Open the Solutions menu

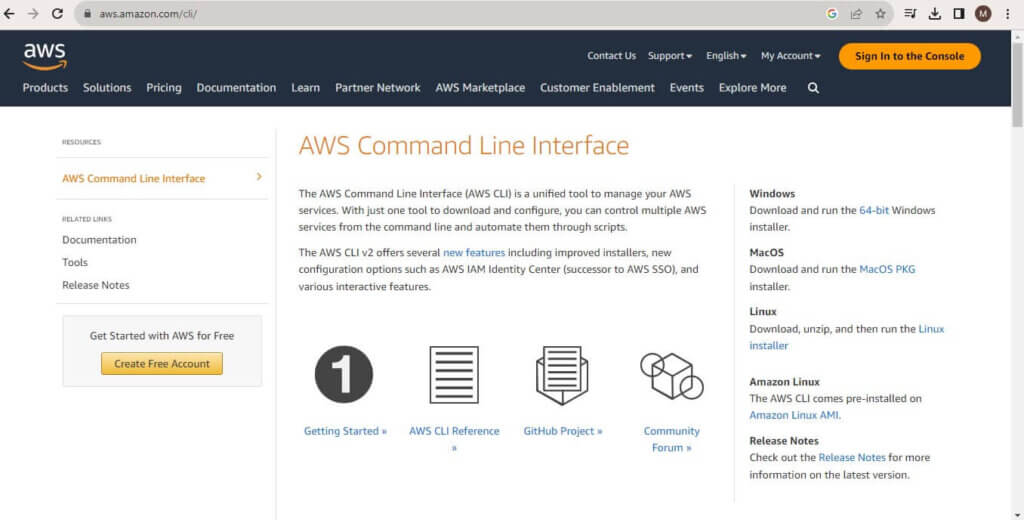(x=107, y=88)
